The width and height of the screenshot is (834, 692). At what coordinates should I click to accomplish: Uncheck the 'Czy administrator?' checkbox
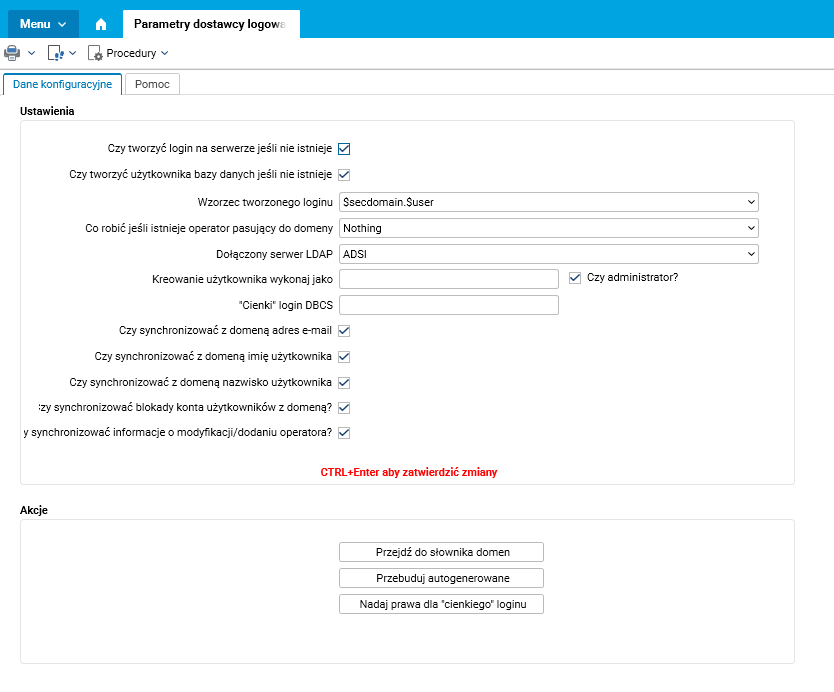[574, 278]
